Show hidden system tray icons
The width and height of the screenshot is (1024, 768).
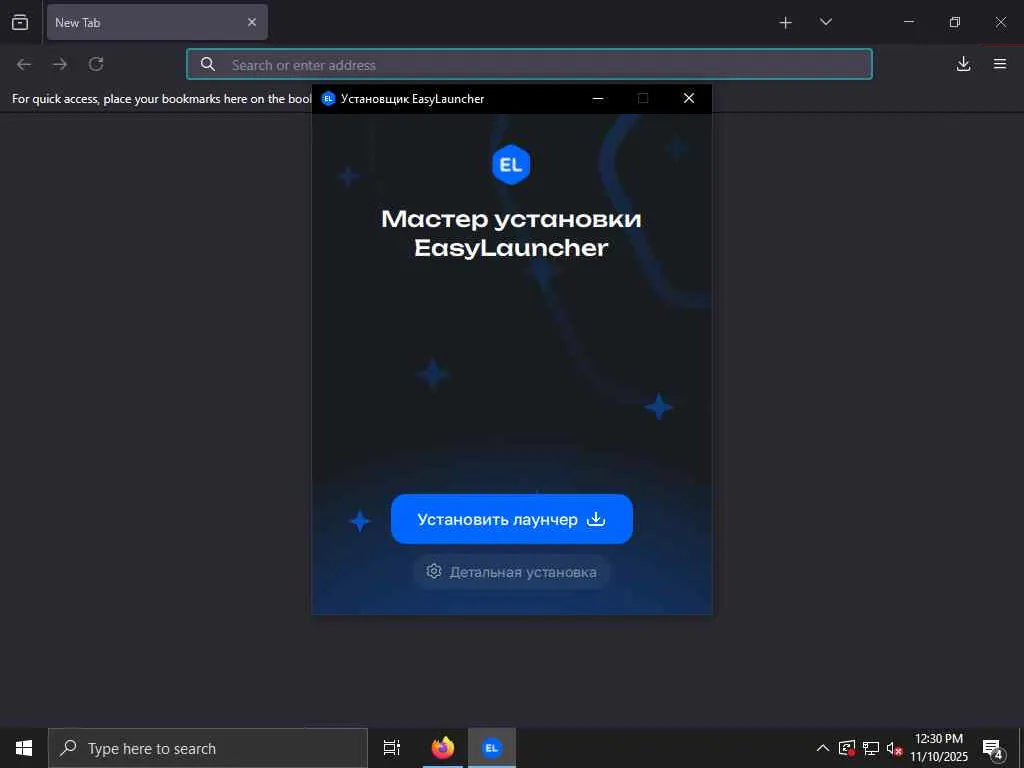tap(823, 748)
